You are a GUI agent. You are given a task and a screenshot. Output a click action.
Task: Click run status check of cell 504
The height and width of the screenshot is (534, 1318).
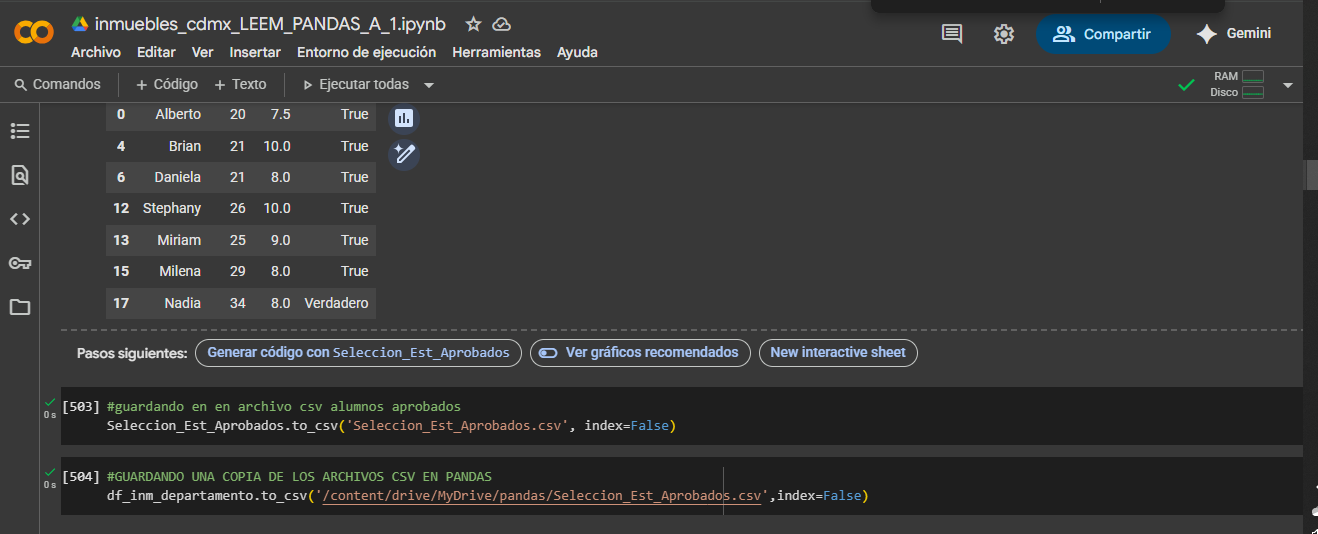tap(50, 472)
